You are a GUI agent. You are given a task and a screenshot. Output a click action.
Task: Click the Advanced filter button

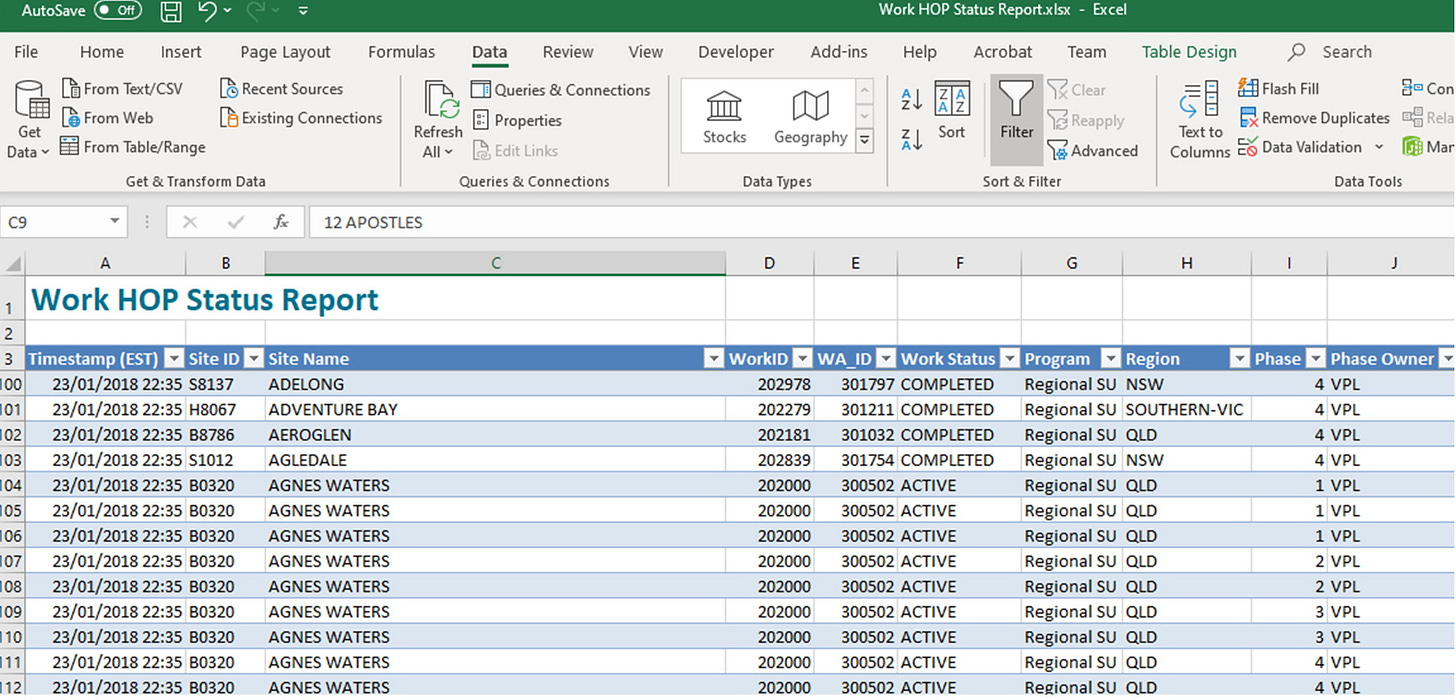point(1093,151)
